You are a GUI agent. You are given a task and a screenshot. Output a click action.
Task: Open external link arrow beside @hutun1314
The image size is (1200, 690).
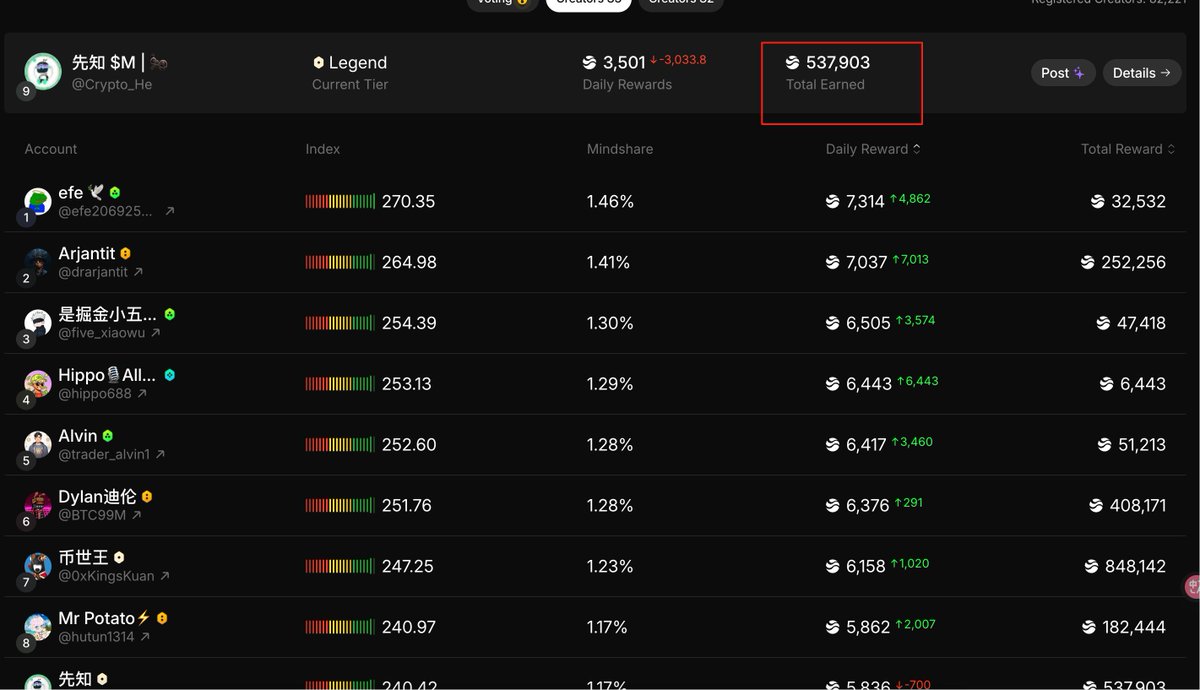pos(145,637)
